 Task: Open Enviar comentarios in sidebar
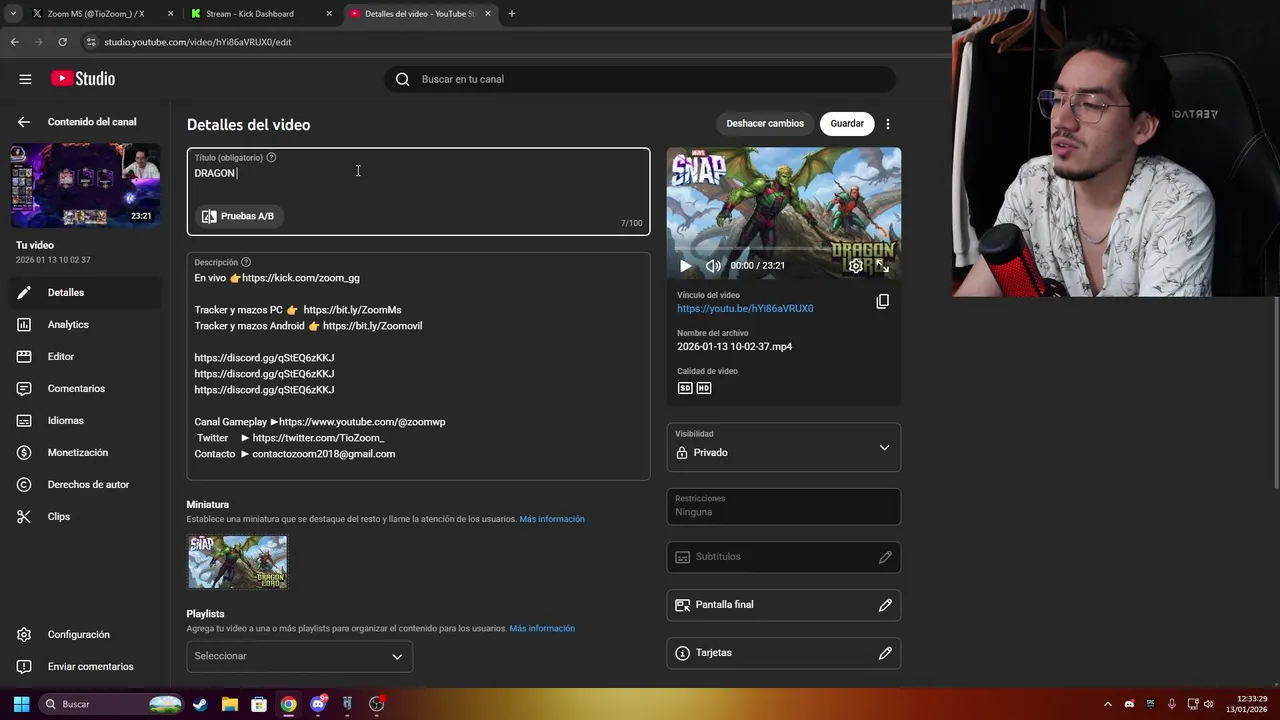(x=85, y=667)
